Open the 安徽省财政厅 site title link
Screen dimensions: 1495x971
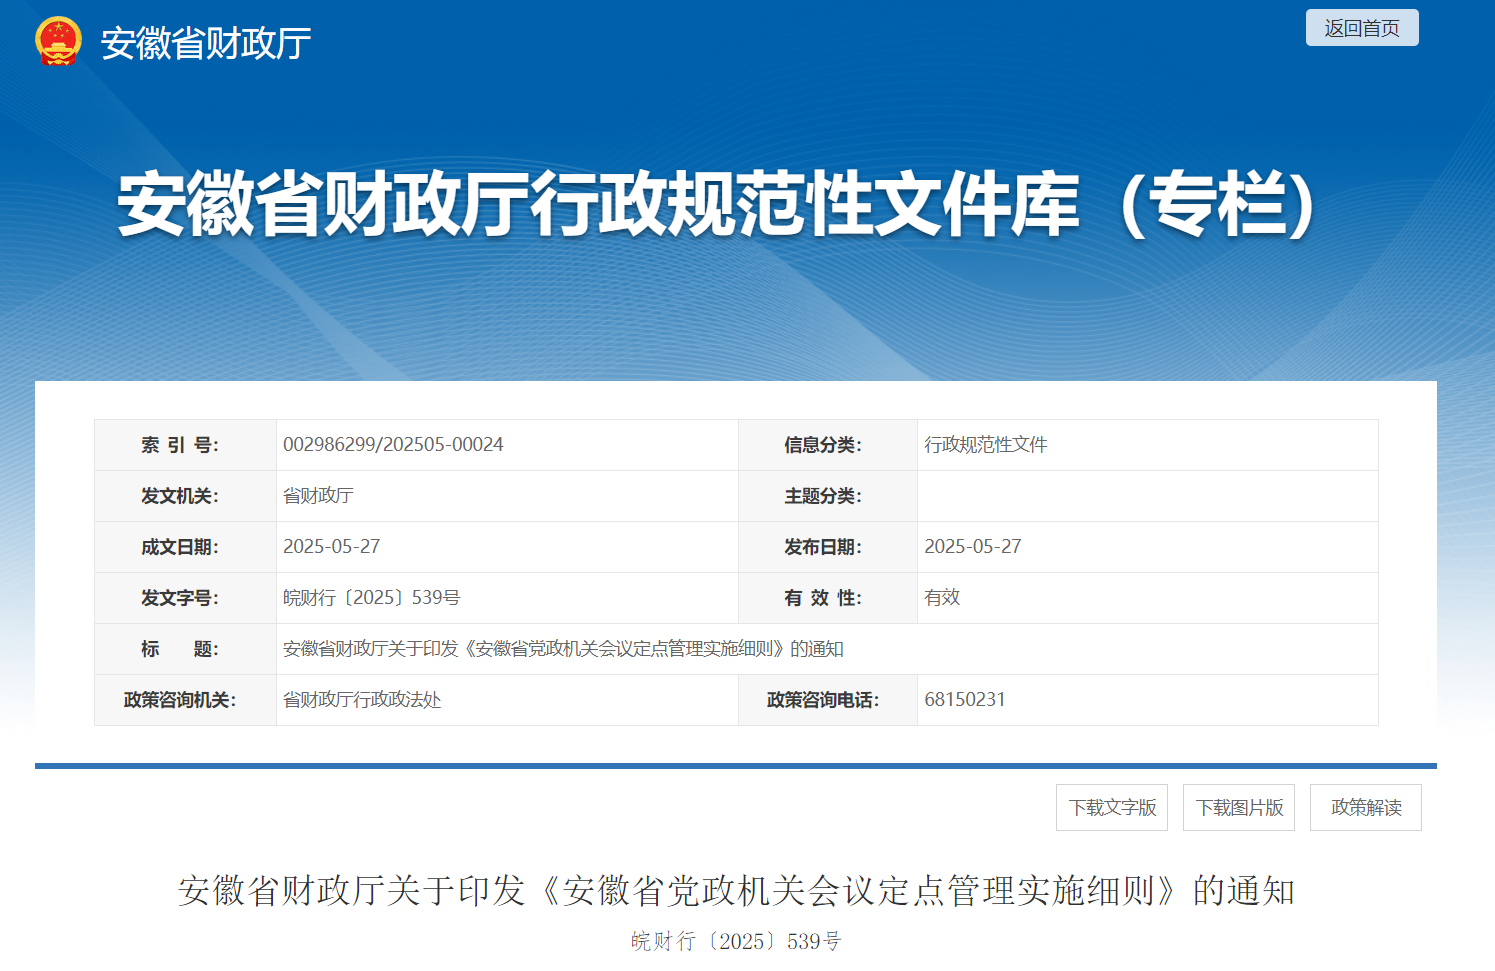(206, 43)
